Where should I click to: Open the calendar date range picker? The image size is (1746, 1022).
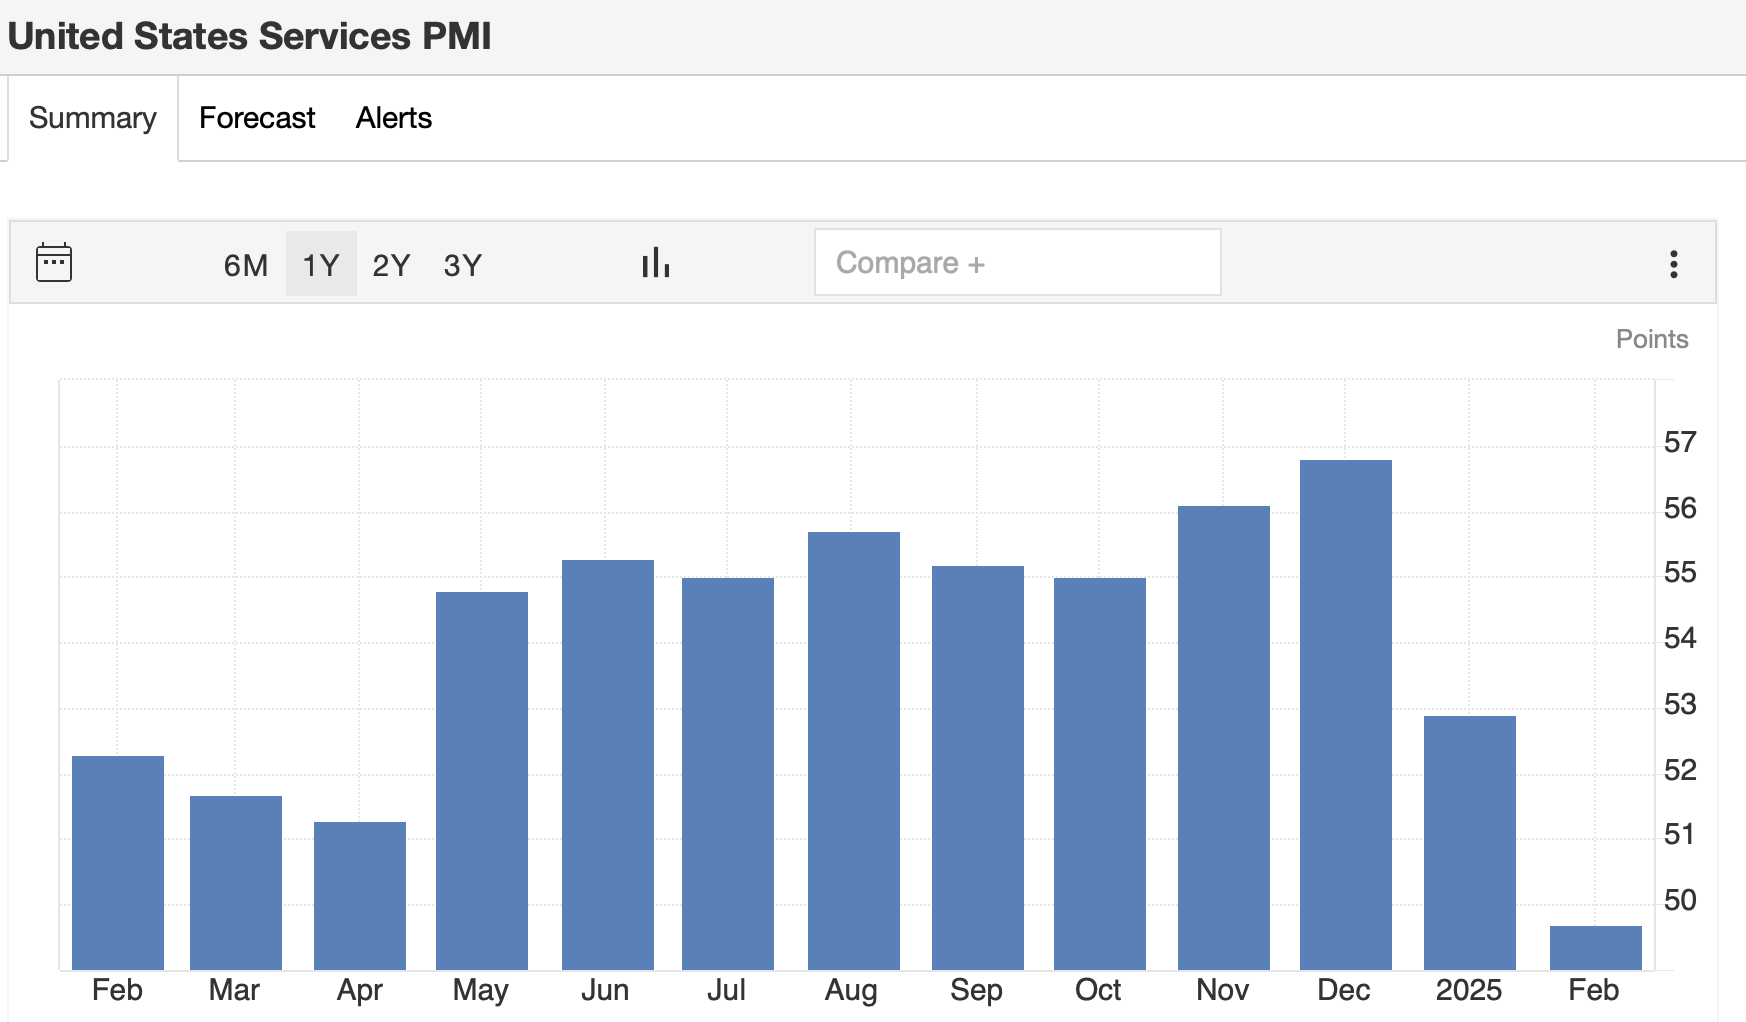[x=54, y=263]
